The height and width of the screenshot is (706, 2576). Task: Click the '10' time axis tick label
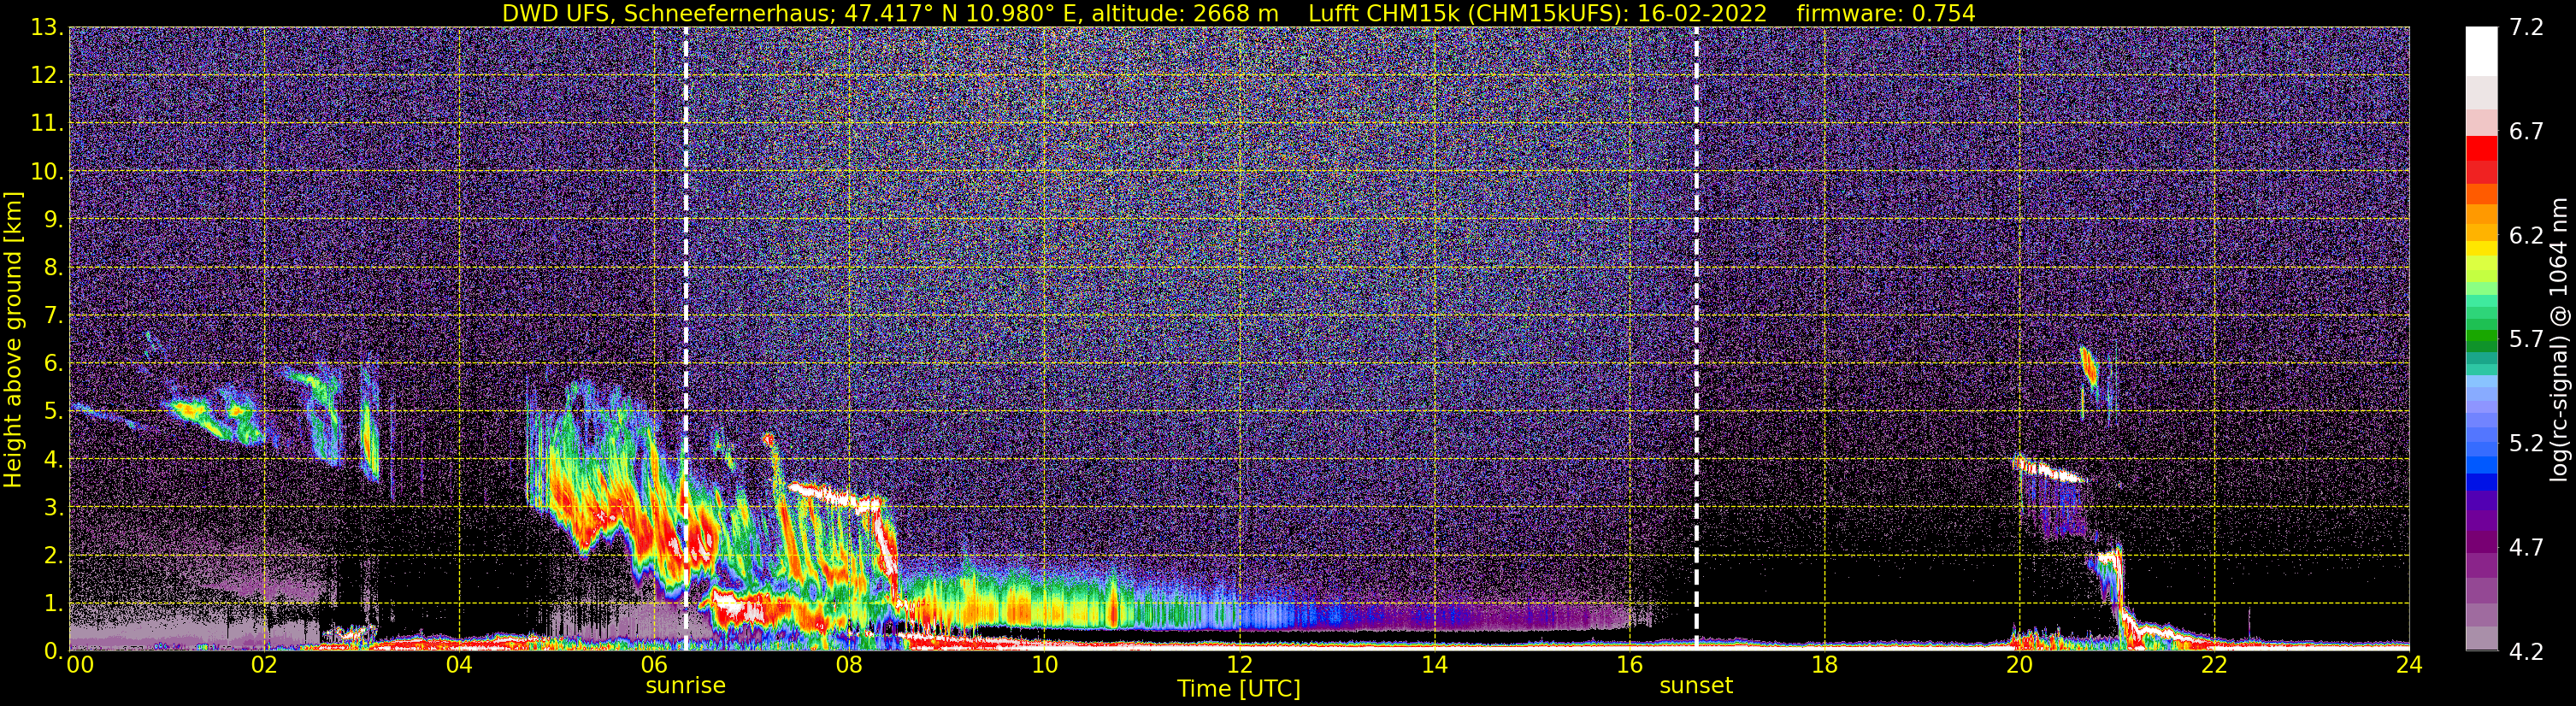point(1044,666)
